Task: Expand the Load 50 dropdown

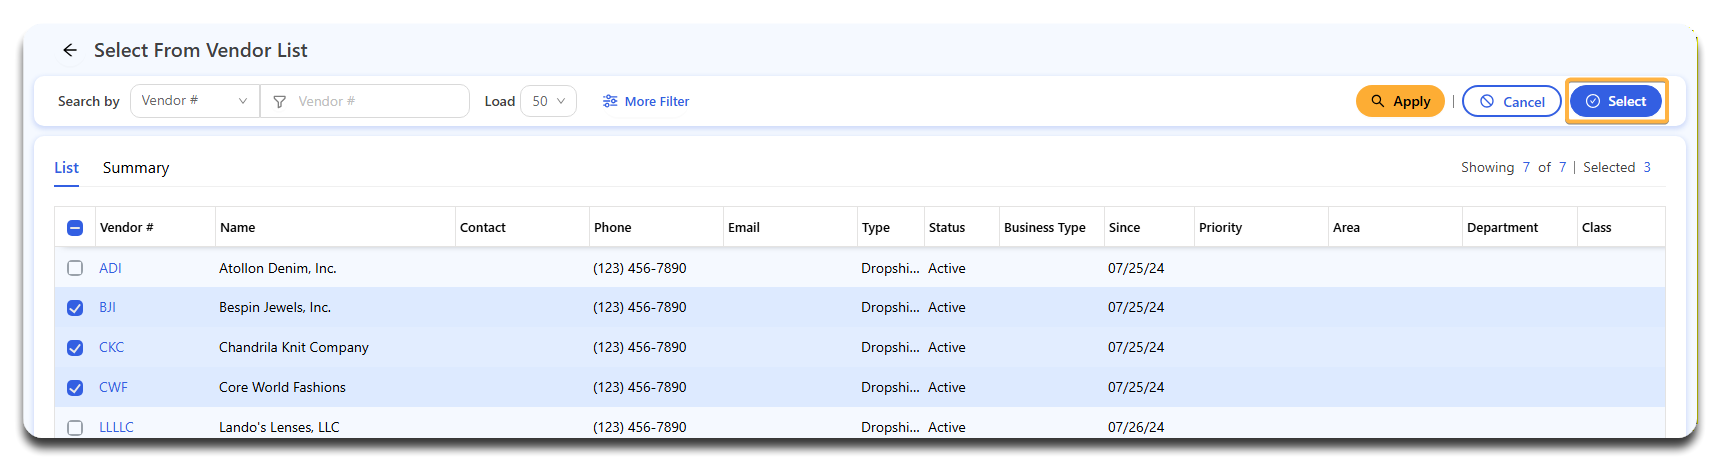Action: click(x=548, y=101)
